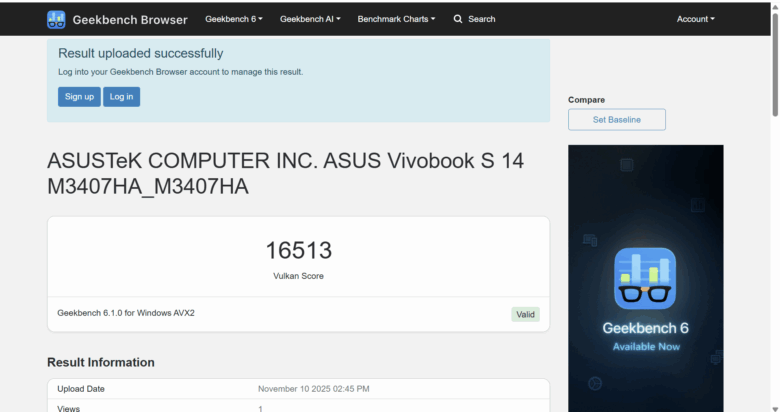The image size is (780, 412).
Task: Click the November 10 2025 02:45 PM value
Action: pyautogui.click(x=313, y=389)
